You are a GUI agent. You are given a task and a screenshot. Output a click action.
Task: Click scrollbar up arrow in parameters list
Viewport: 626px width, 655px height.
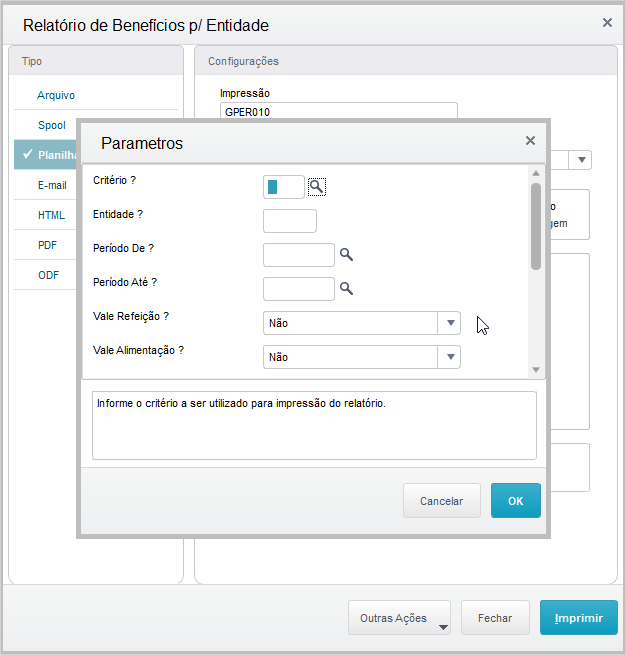click(x=536, y=173)
